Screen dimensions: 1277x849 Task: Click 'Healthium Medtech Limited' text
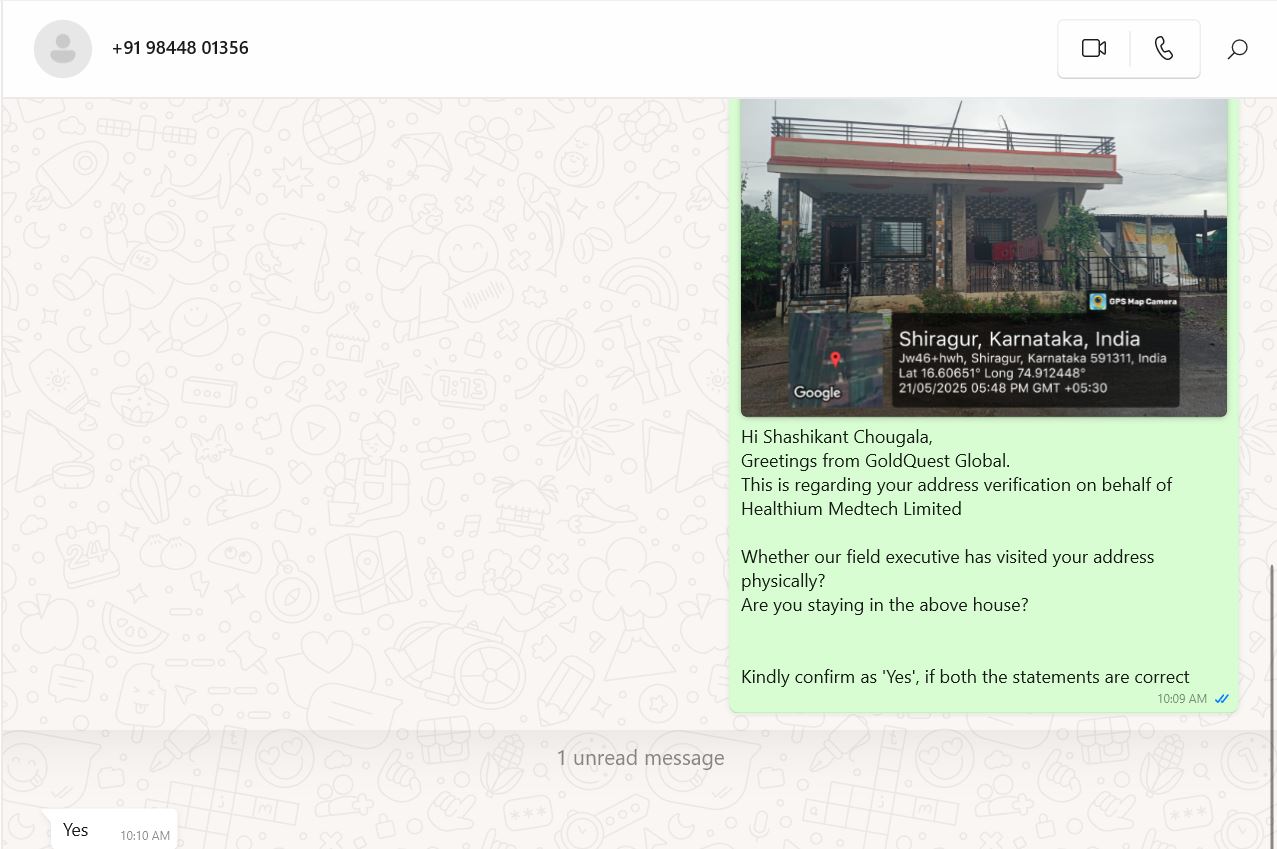[851, 509]
